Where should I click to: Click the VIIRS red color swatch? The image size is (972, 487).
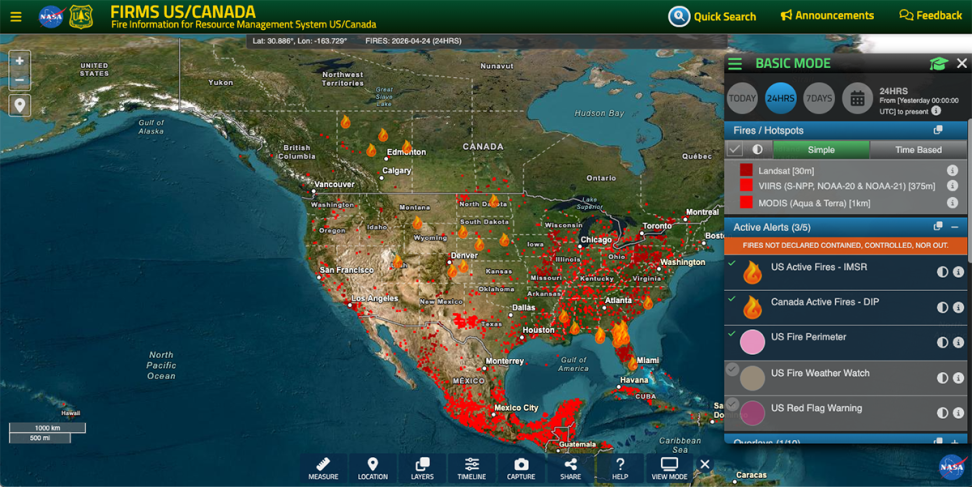pyautogui.click(x=746, y=185)
